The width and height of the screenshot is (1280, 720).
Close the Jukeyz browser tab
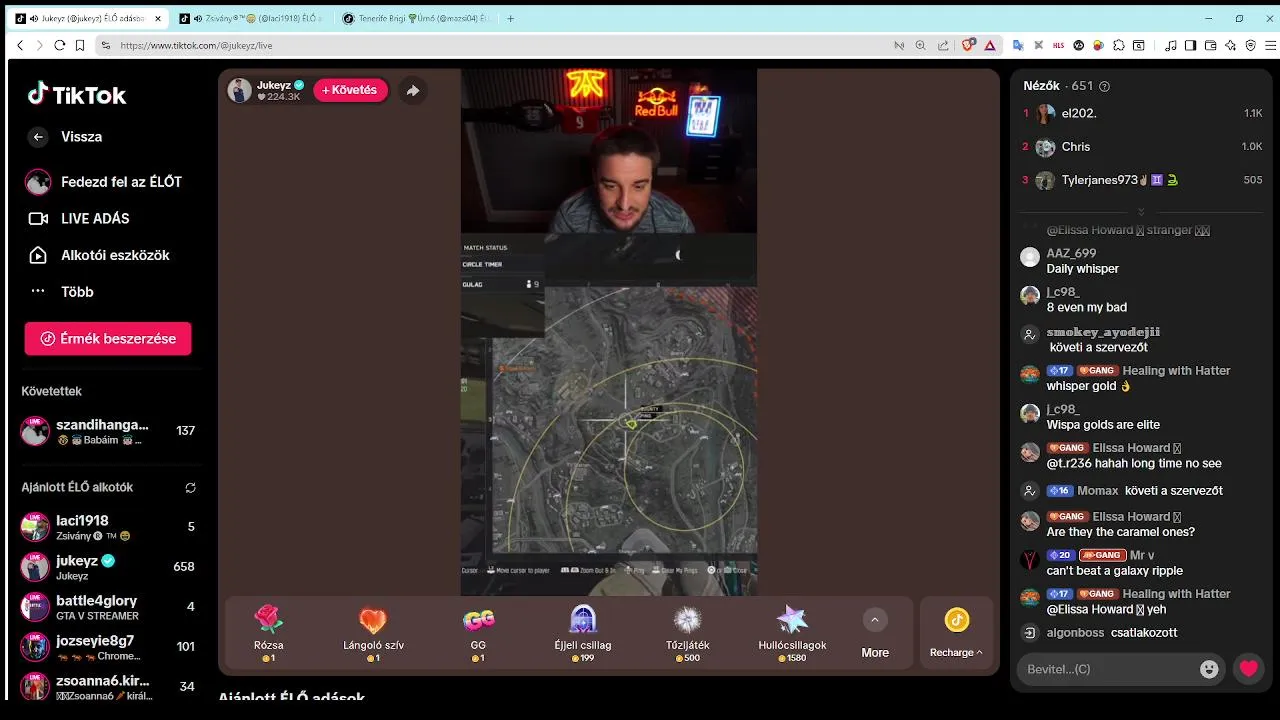point(157,18)
